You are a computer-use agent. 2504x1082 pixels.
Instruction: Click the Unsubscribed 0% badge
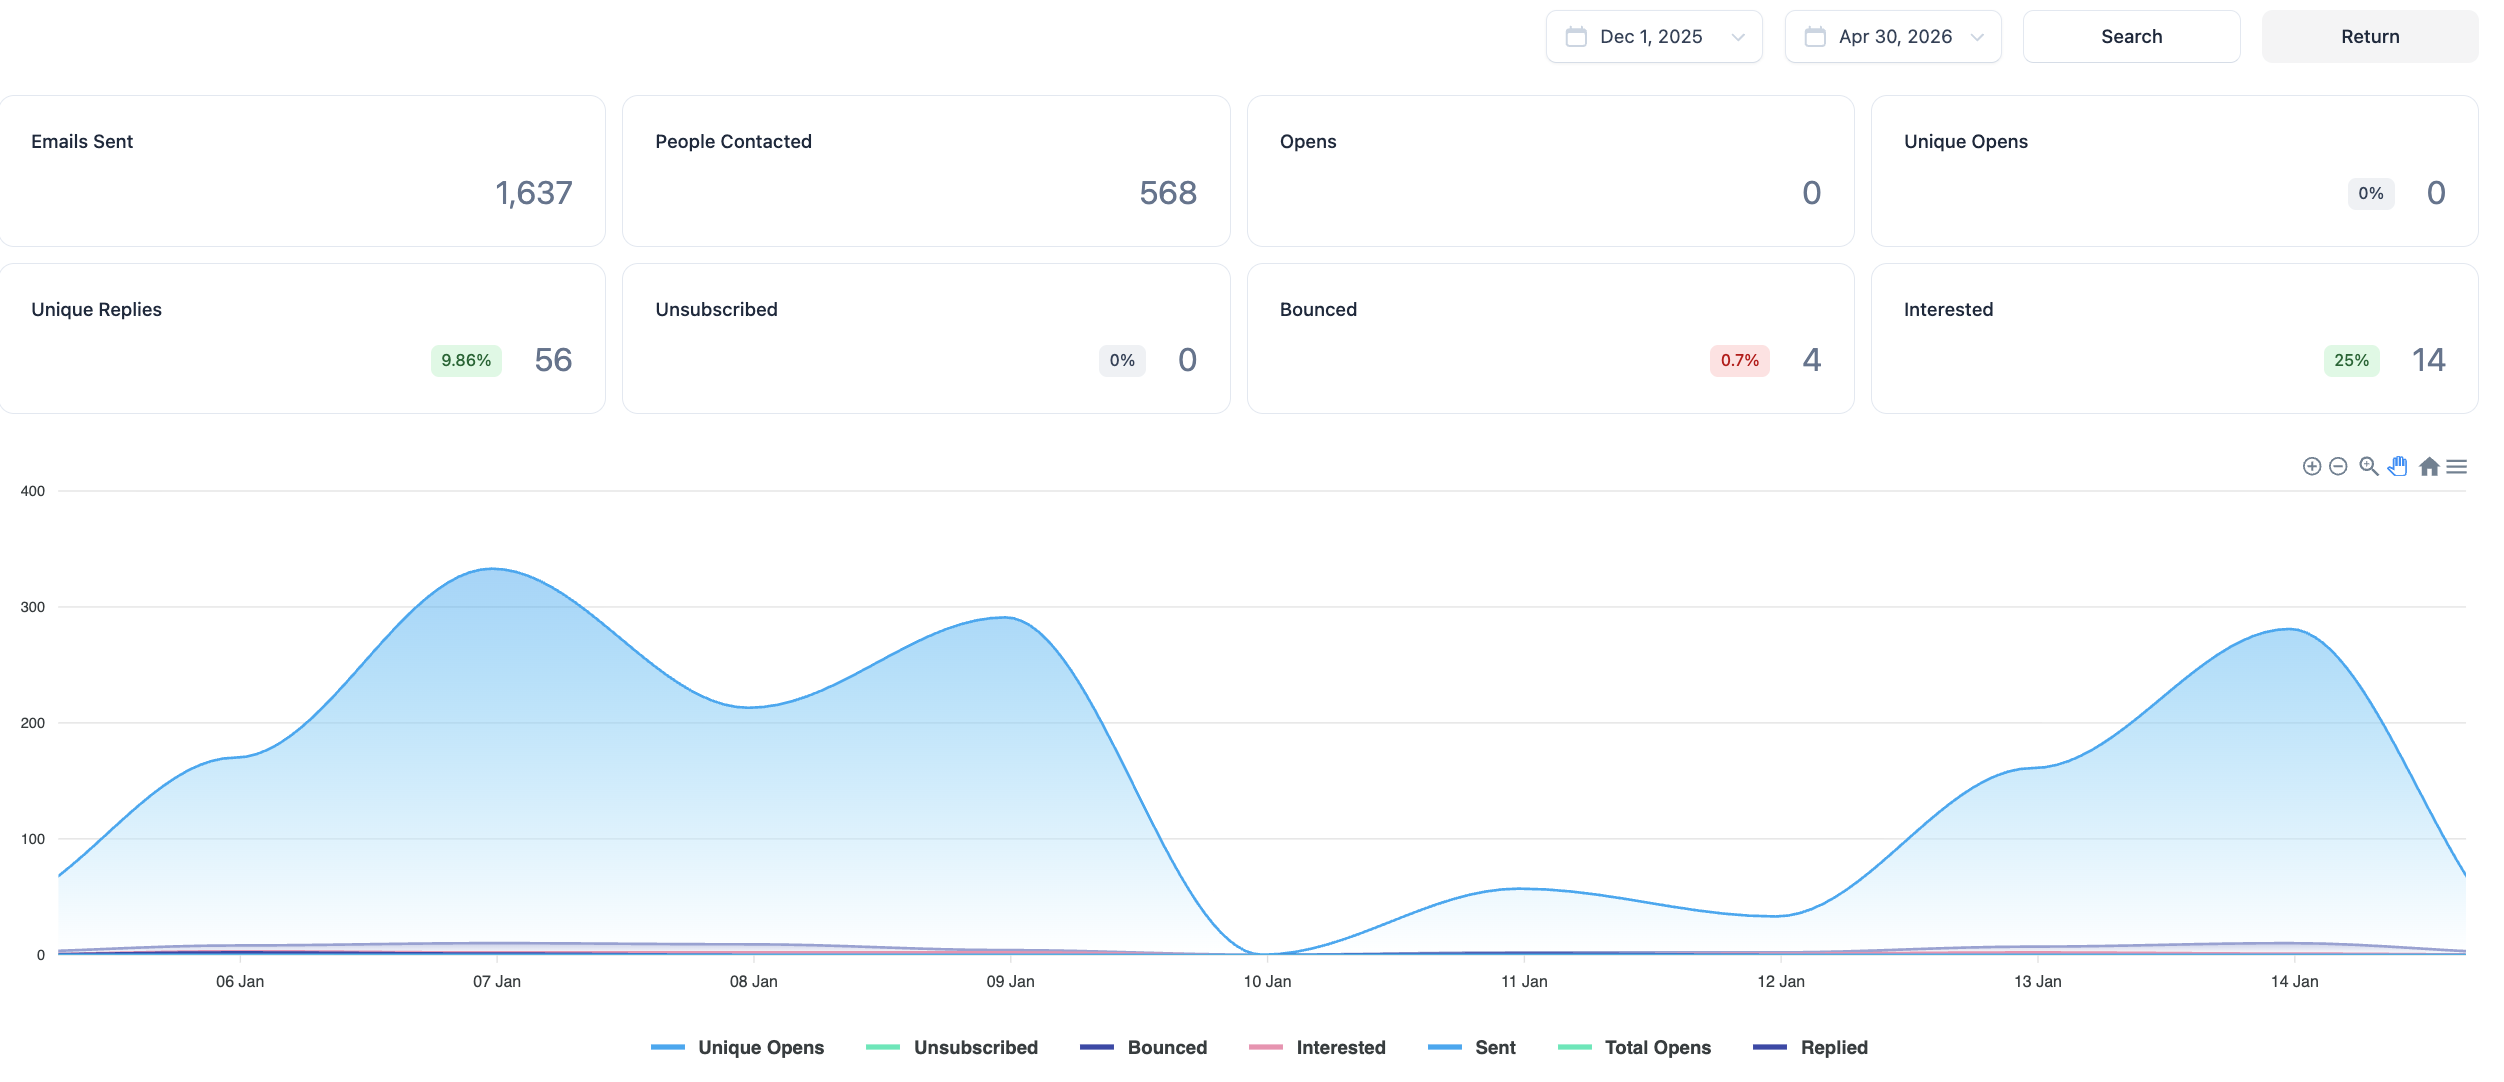[1122, 360]
